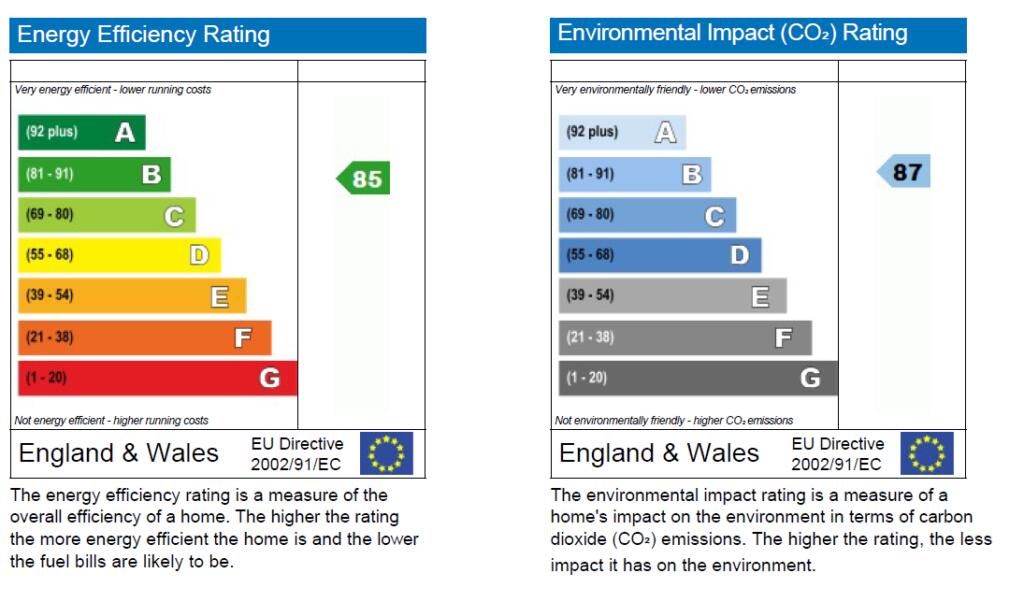The image size is (1024, 602).
Task: Click the yellow D (55-68) energy band
Action: [119, 255]
